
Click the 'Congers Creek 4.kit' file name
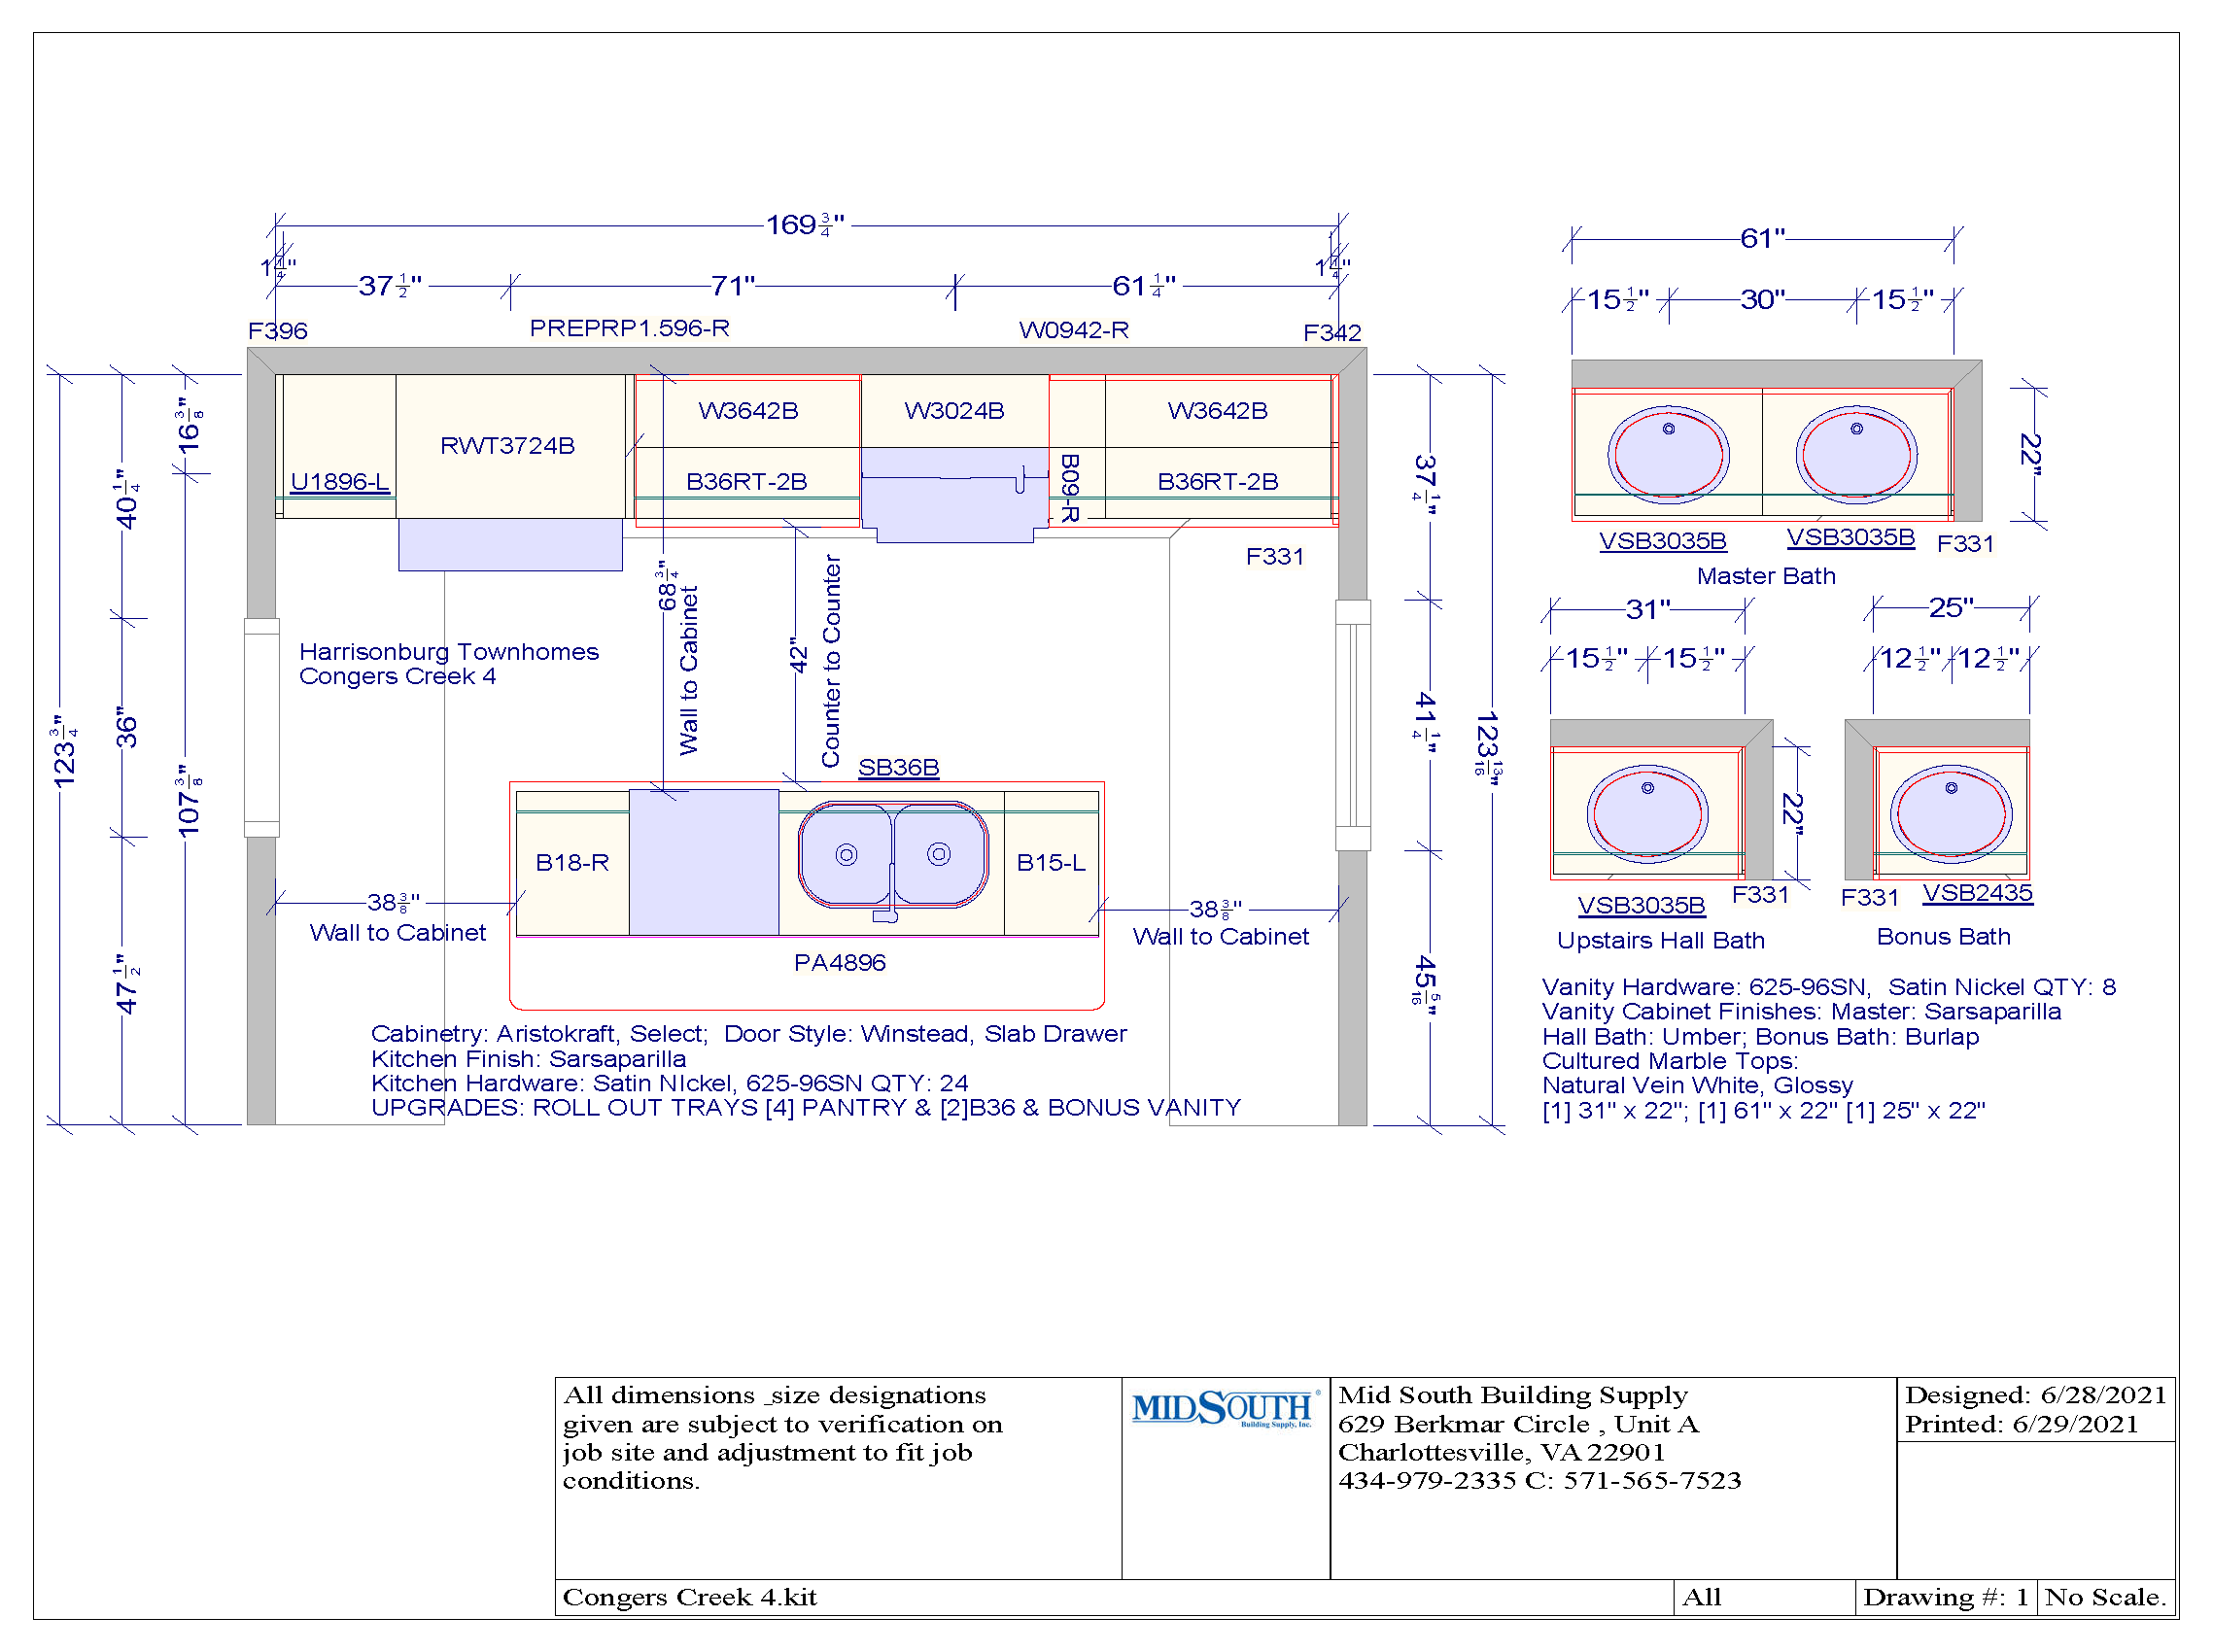pyautogui.click(x=690, y=1598)
